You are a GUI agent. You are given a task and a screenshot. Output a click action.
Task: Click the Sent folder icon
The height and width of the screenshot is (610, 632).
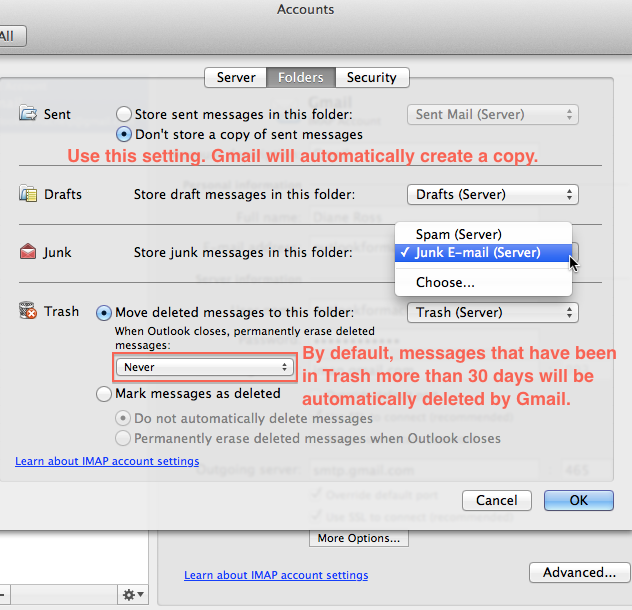[x=28, y=113]
